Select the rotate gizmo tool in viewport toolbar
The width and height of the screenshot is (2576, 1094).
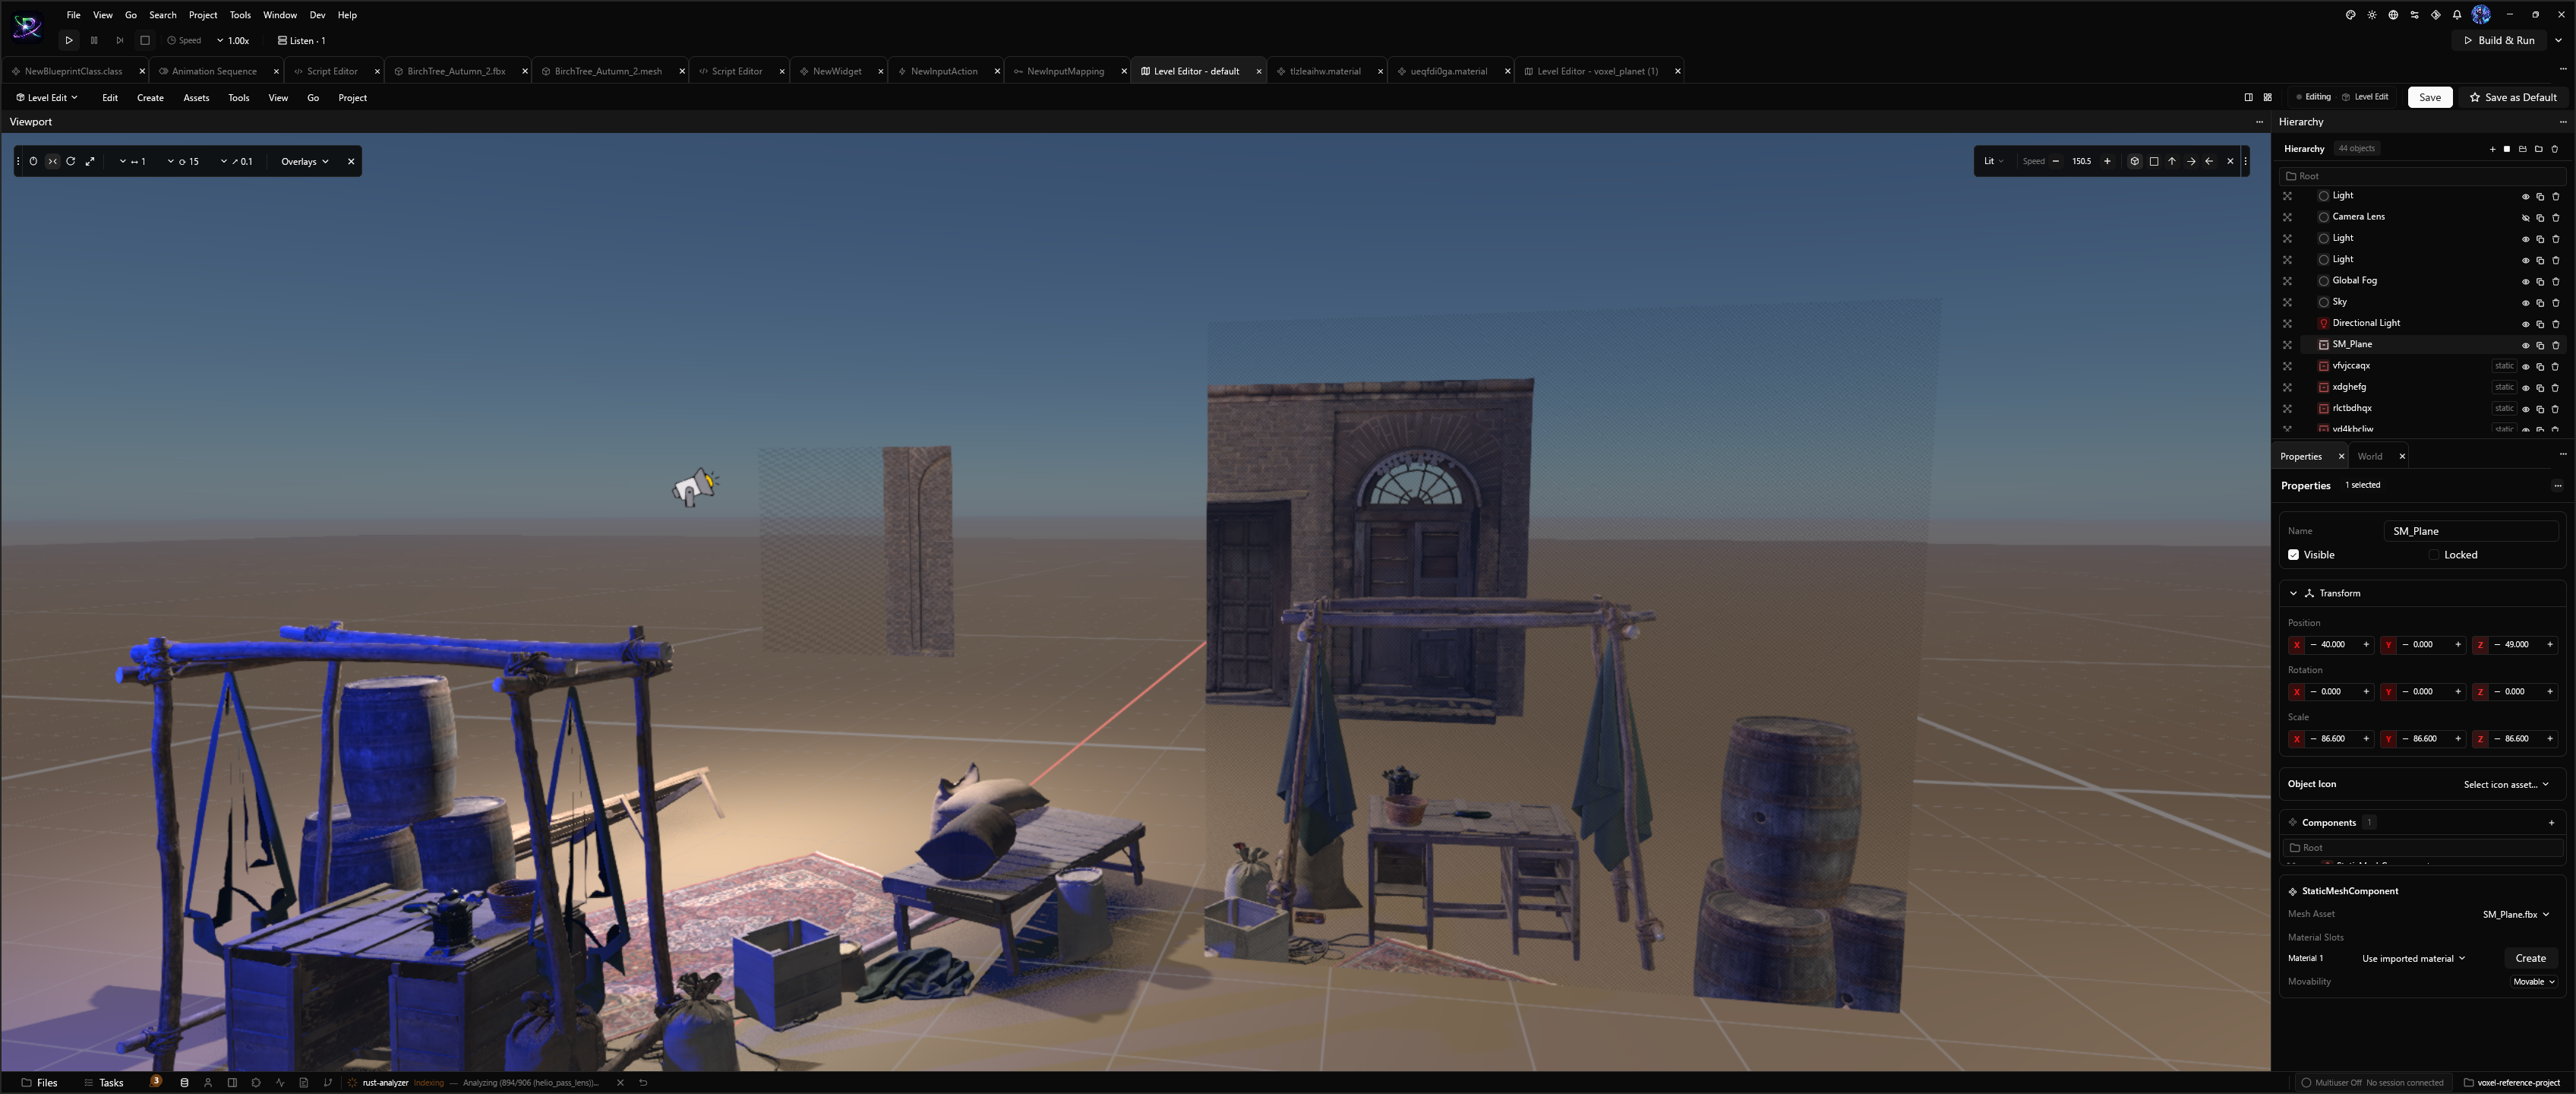(x=71, y=161)
